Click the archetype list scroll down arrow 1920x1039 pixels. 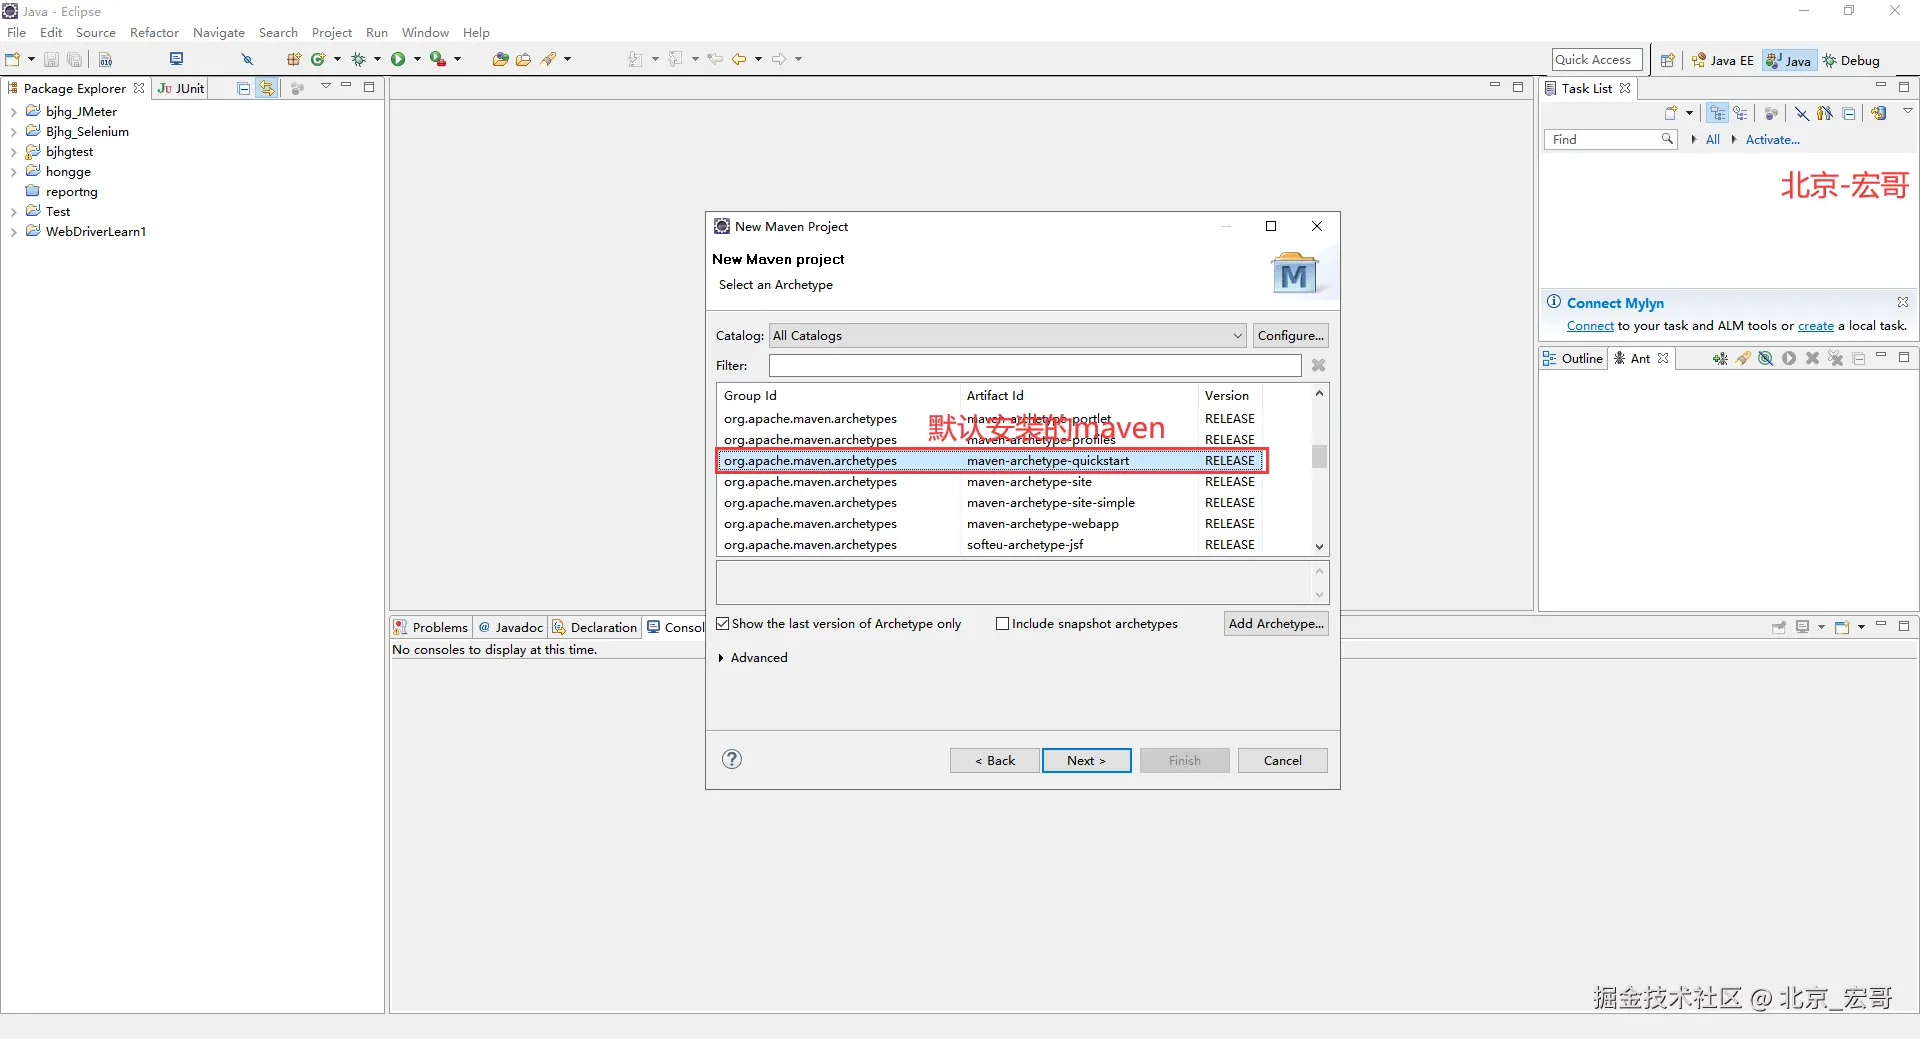(x=1319, y=546)
